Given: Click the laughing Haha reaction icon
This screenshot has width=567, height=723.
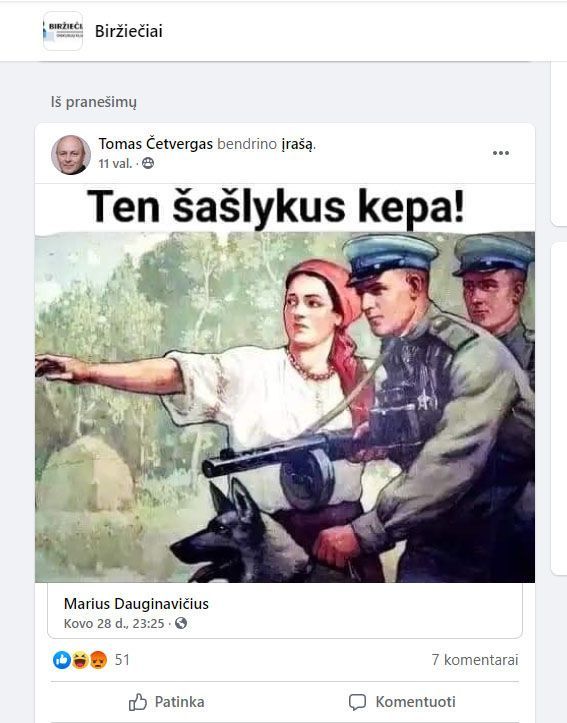Looking at the screenshot, I should click(80, 660).
